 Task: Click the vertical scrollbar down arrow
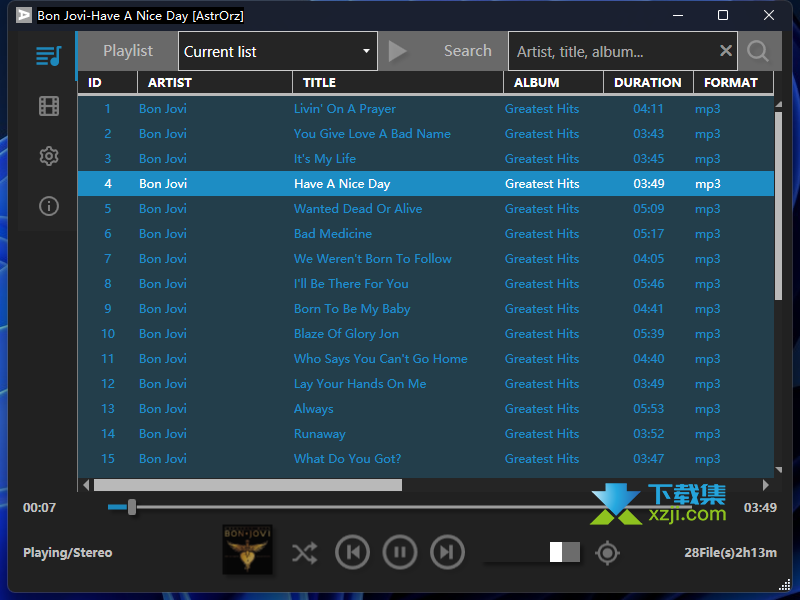778,470
